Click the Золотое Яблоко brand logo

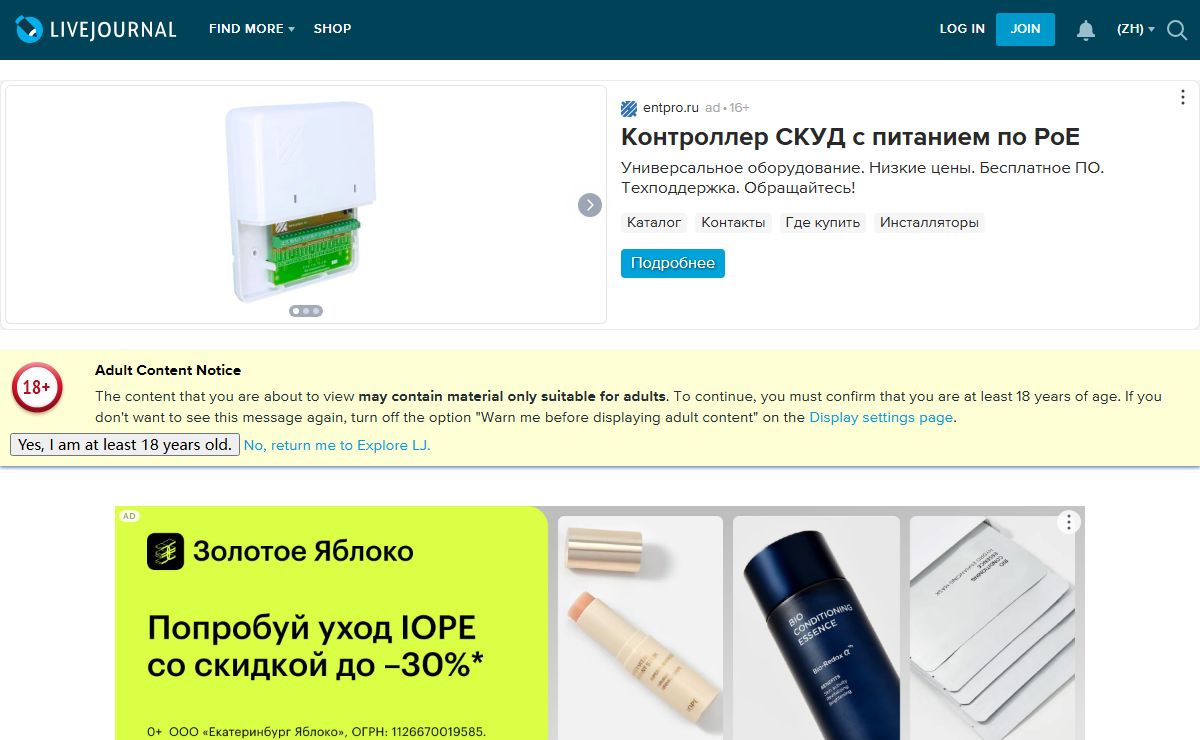(165, 551)
